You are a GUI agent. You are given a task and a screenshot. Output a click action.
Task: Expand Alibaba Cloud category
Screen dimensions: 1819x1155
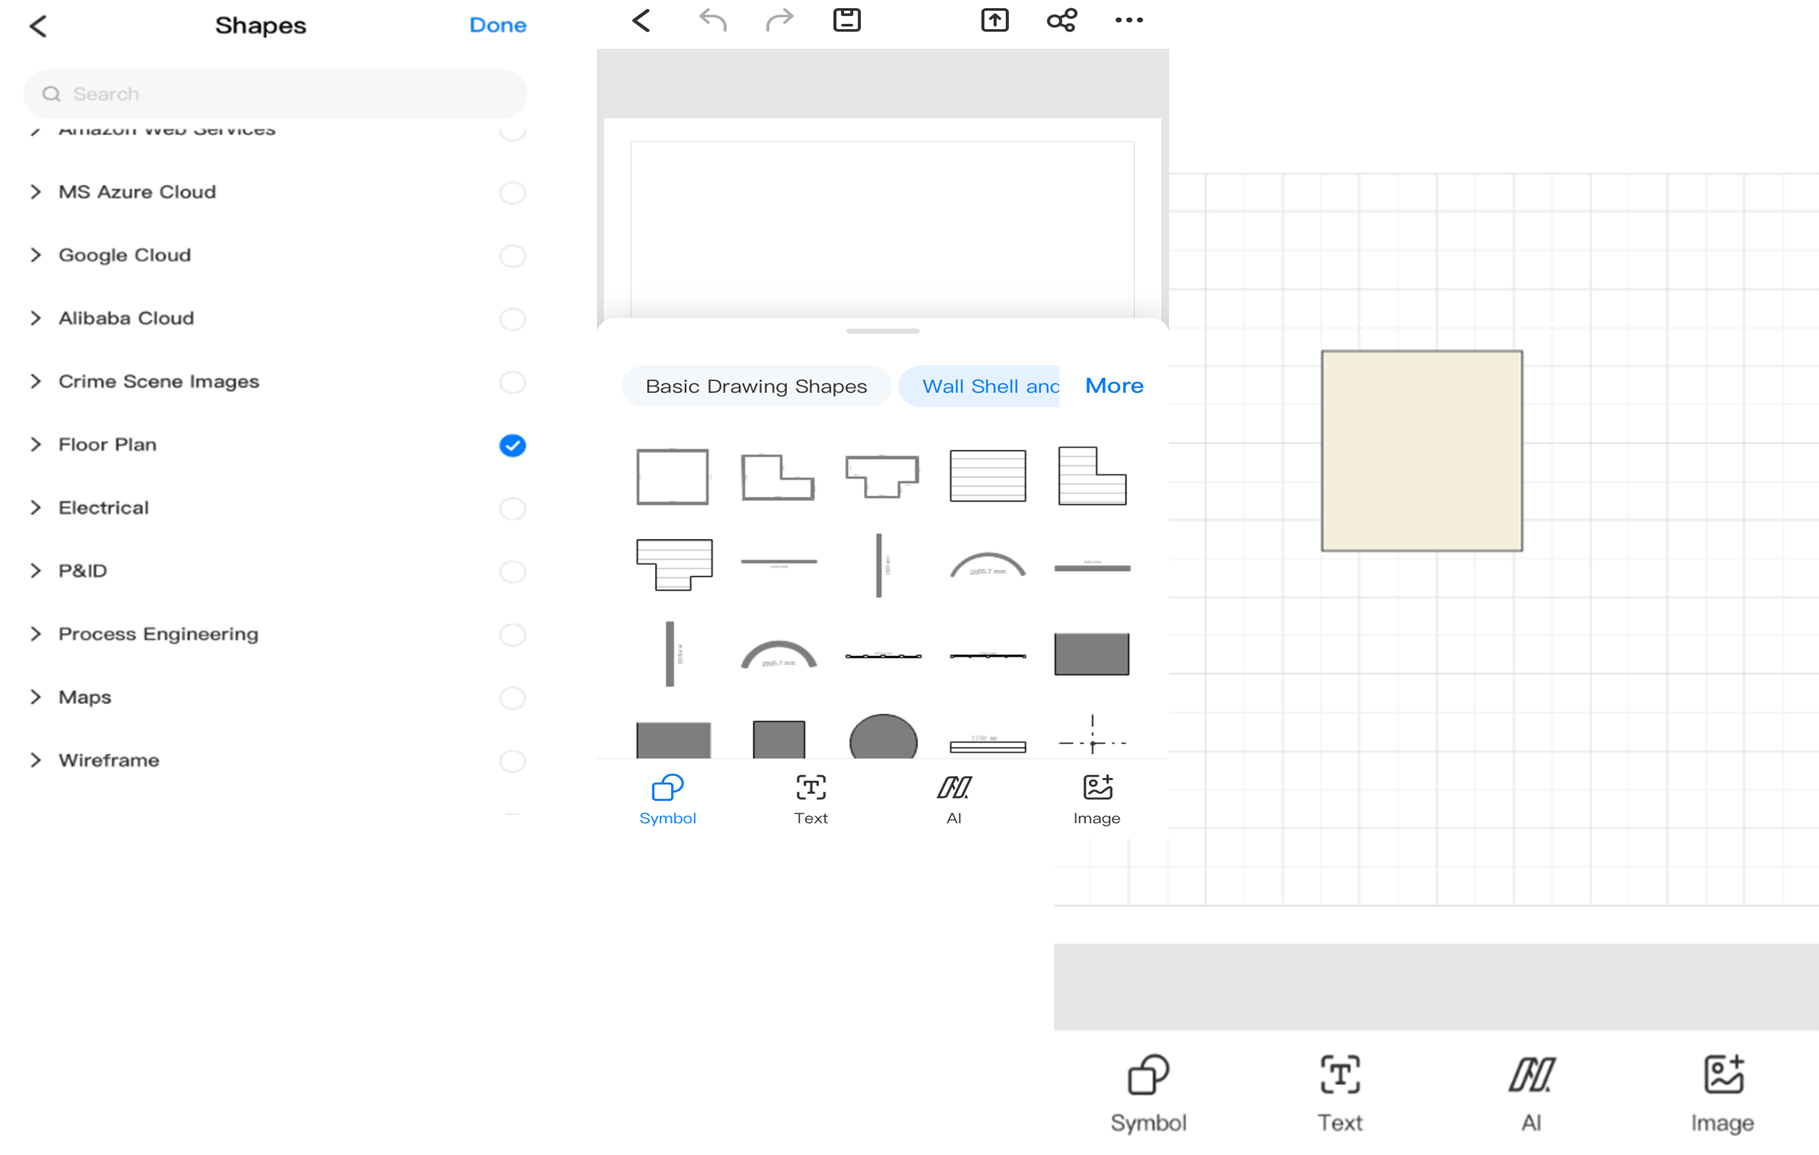pos(36,318)
